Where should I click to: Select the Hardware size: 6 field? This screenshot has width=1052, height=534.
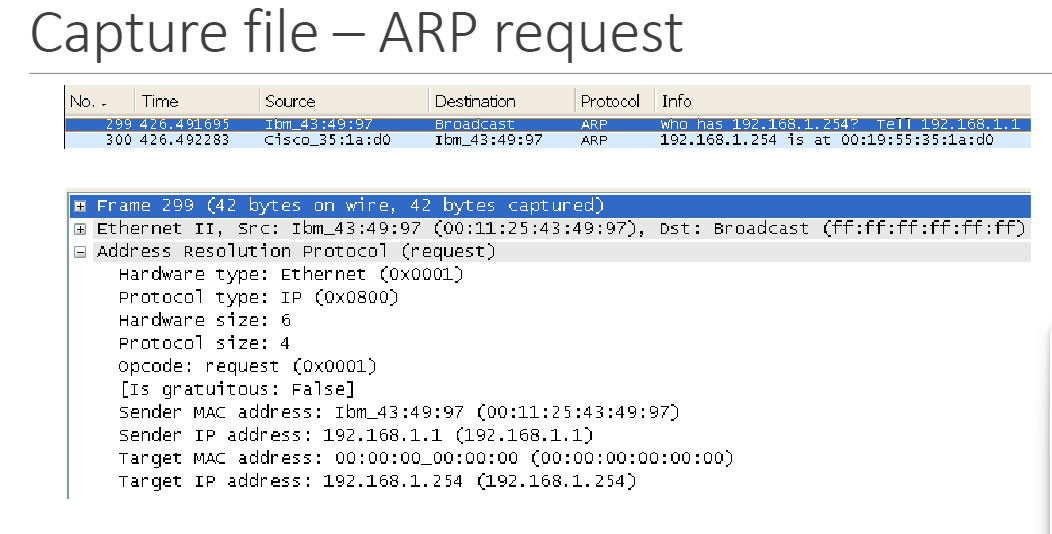click(205, 320)
